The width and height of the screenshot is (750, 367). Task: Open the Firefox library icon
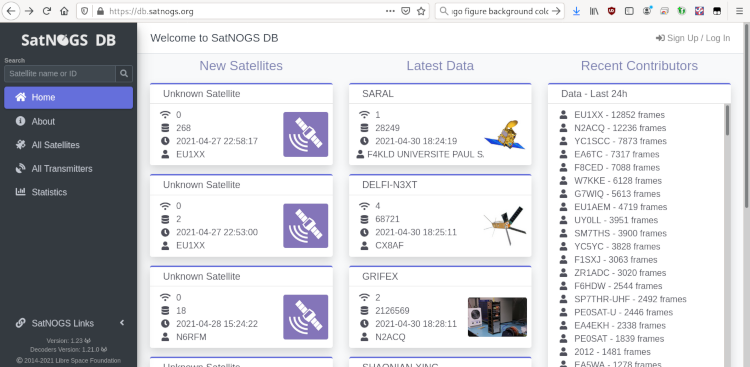(594, 11)
